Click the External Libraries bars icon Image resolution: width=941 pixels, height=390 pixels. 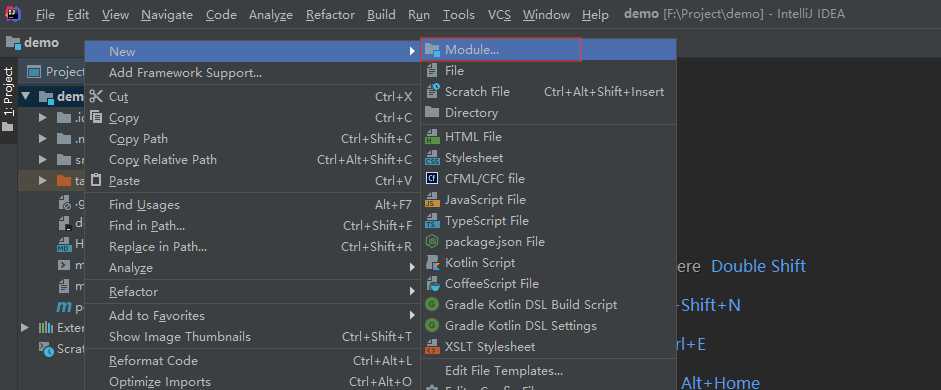click(x=46, y=328)
